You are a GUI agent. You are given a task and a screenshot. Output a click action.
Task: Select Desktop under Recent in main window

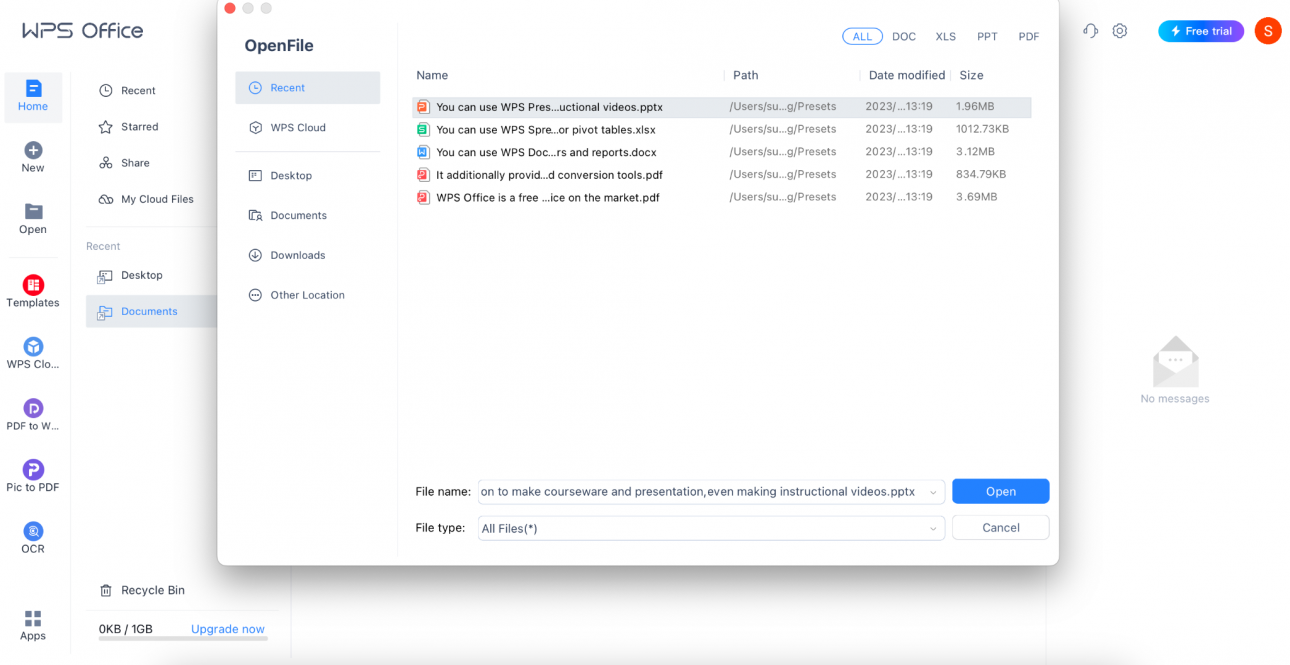(x=130, y=275)
